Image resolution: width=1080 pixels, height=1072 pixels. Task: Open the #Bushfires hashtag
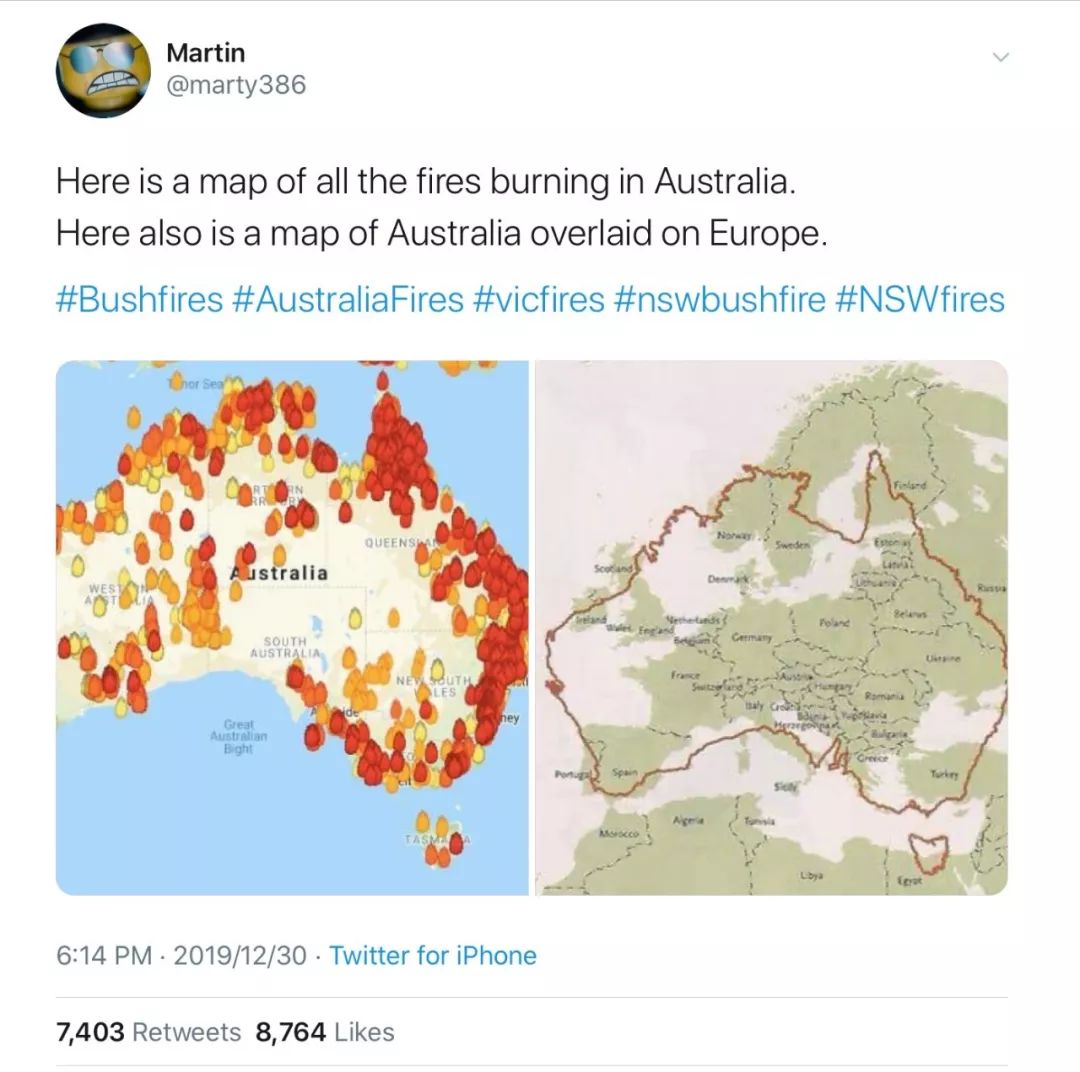[139, 298]
